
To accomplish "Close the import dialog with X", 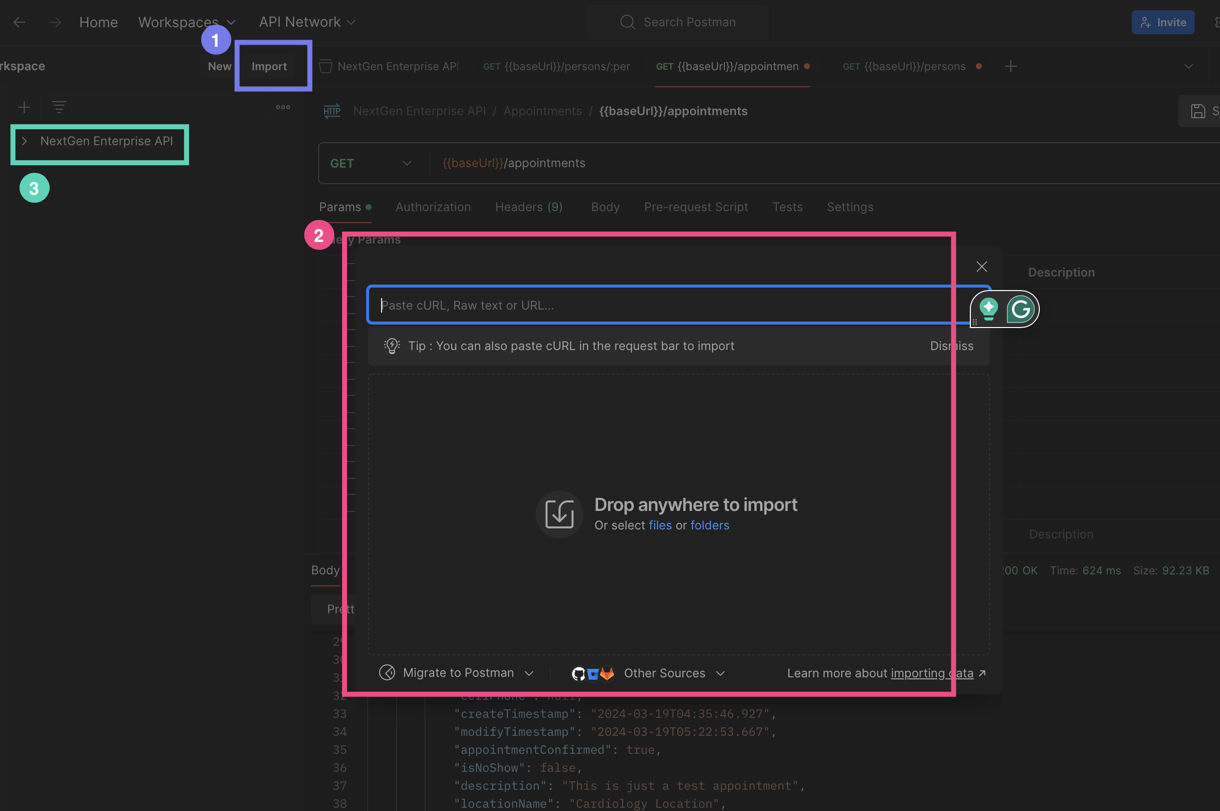I will pyautogui.click(x=981, y=267).
